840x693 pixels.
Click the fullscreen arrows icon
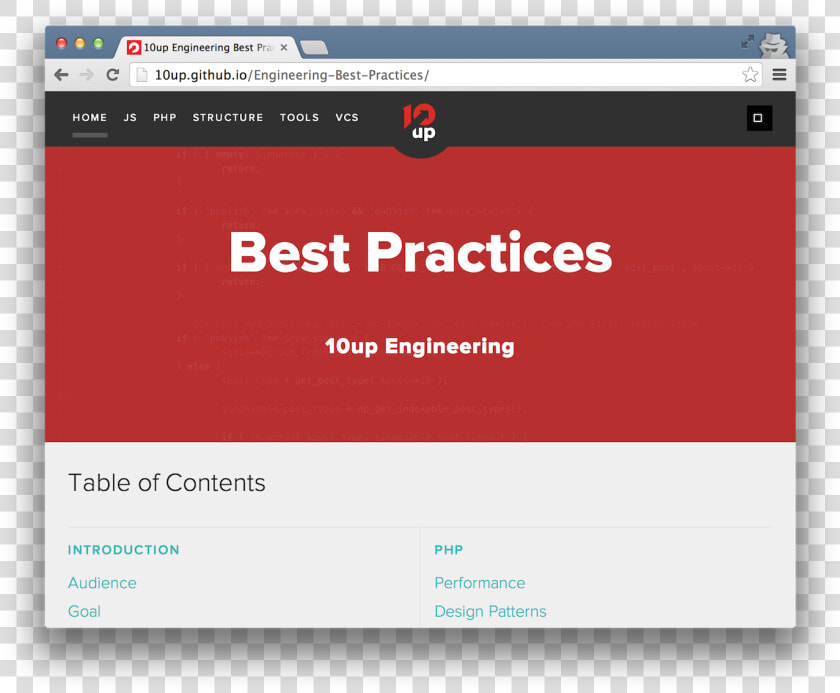[x=747, y=41]
